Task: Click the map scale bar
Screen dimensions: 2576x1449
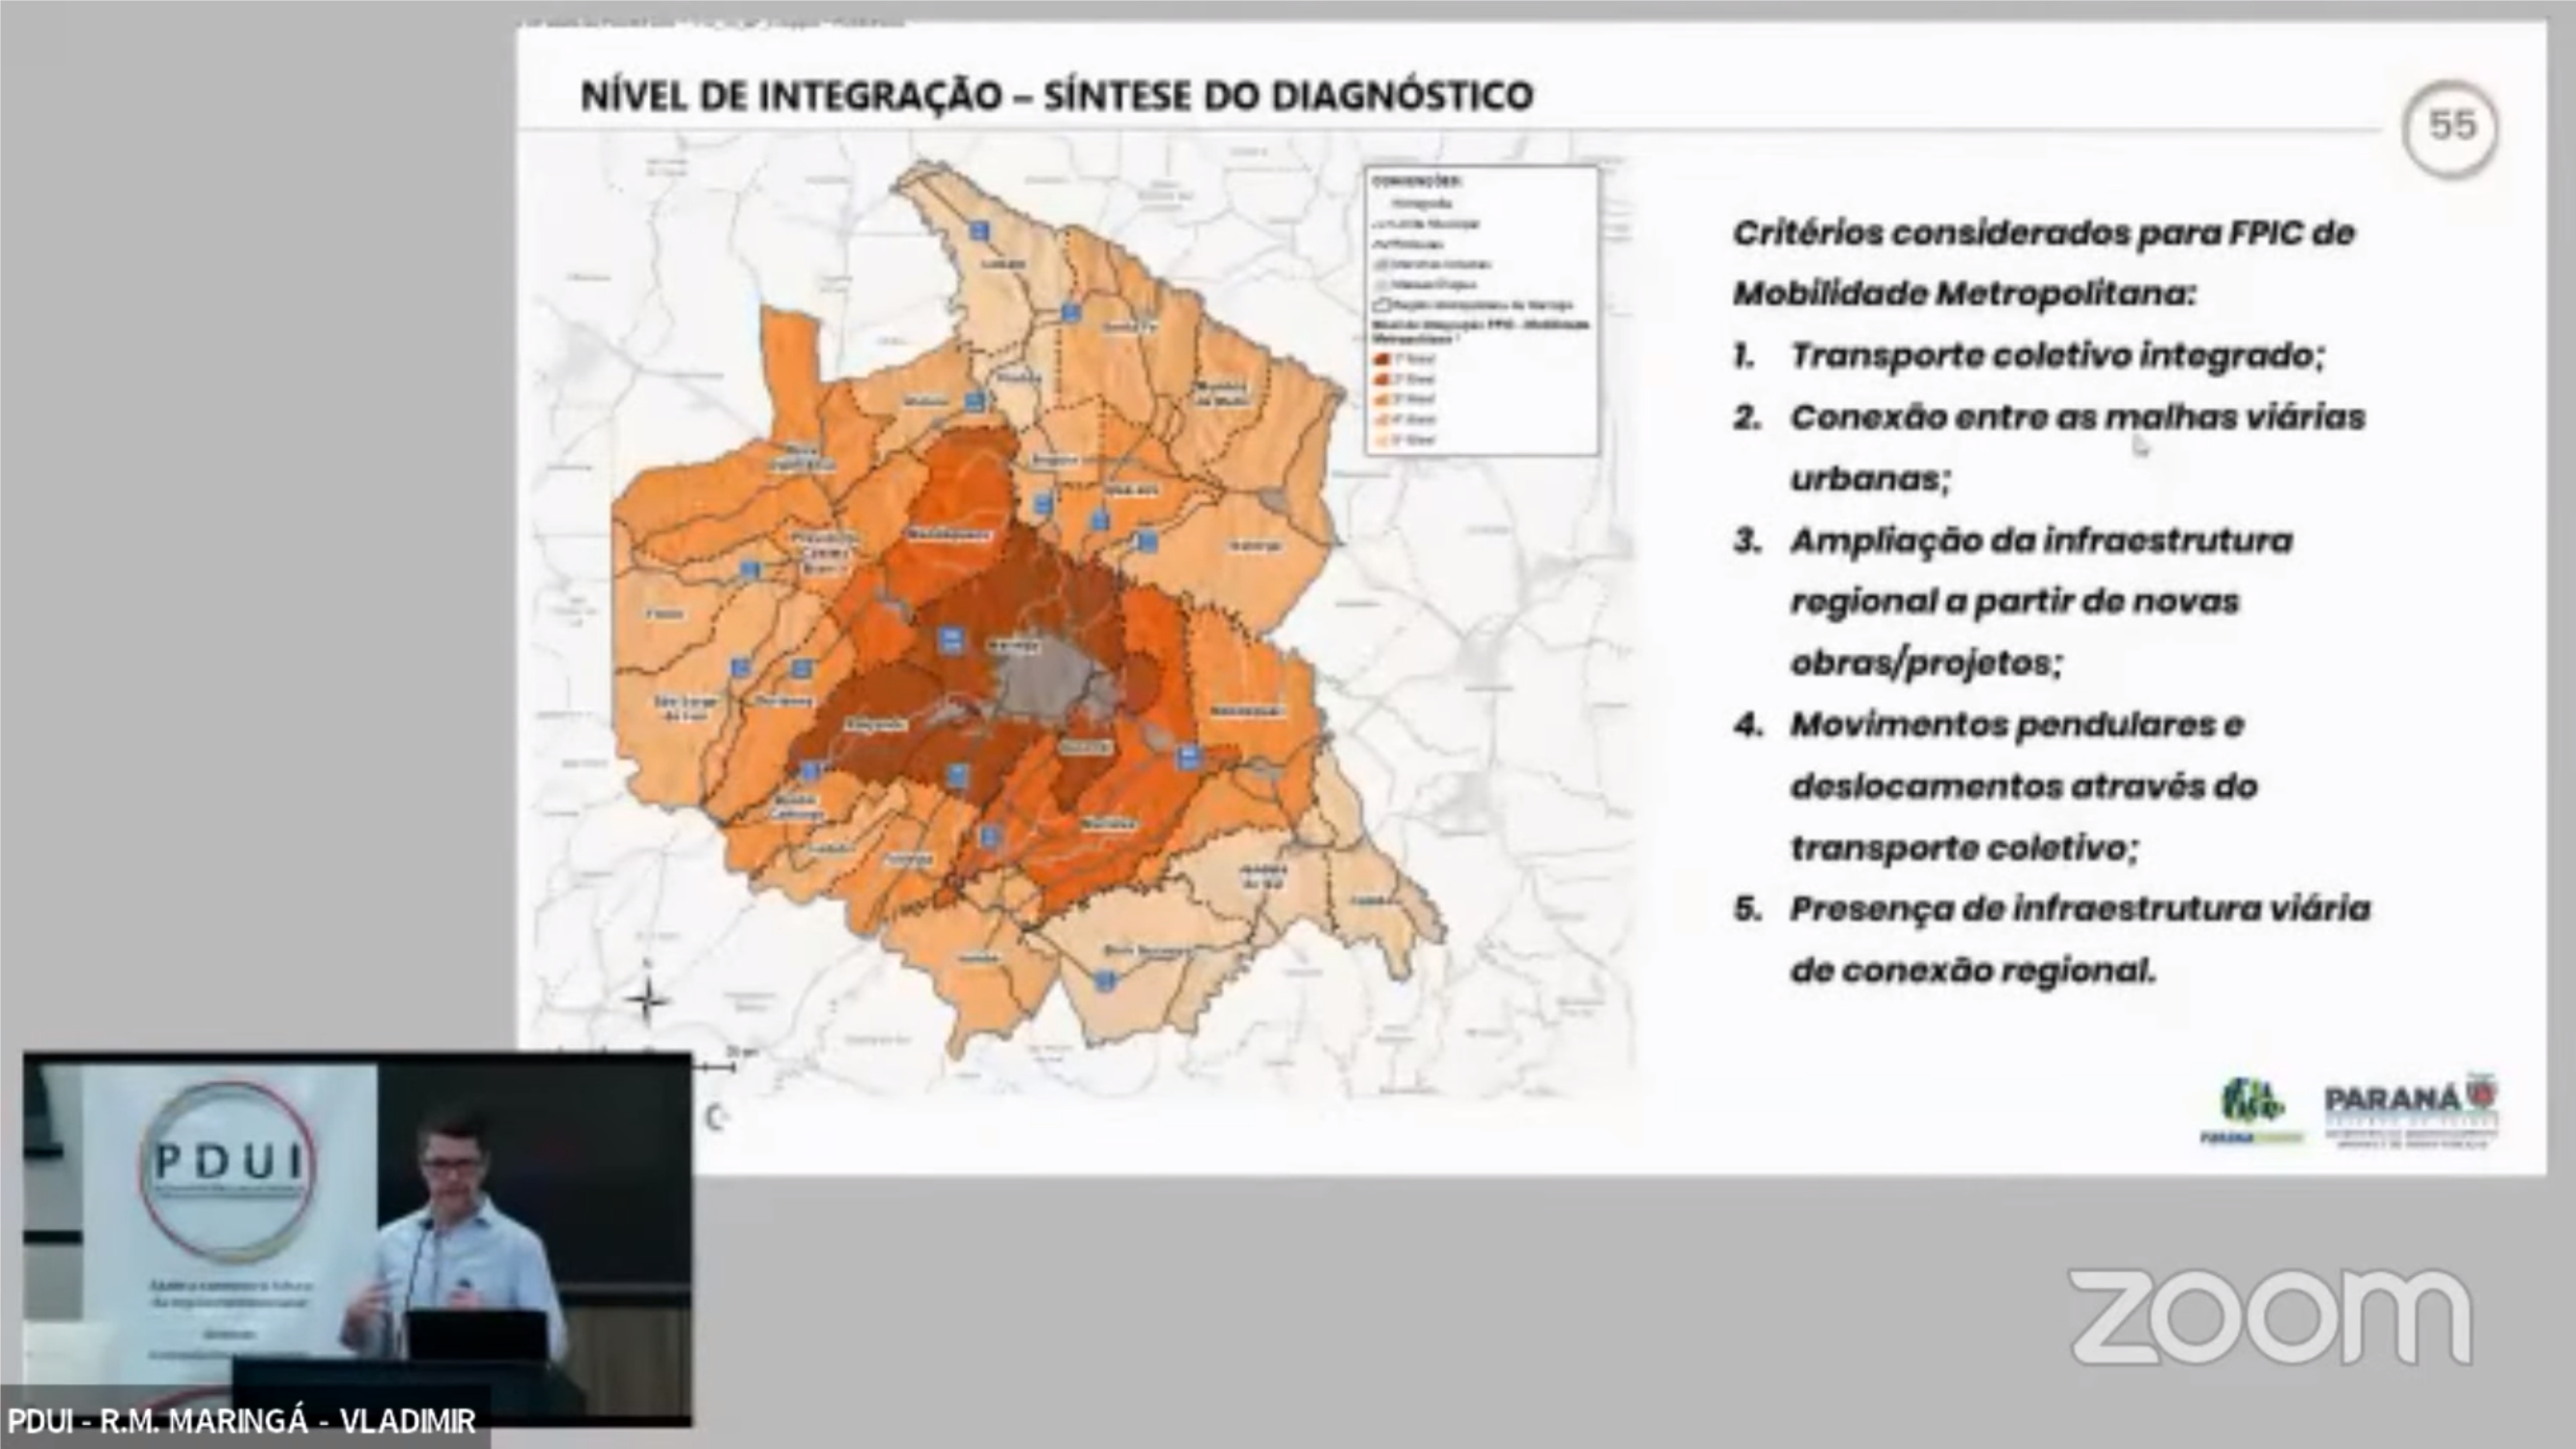Action: pos(715,1067)
